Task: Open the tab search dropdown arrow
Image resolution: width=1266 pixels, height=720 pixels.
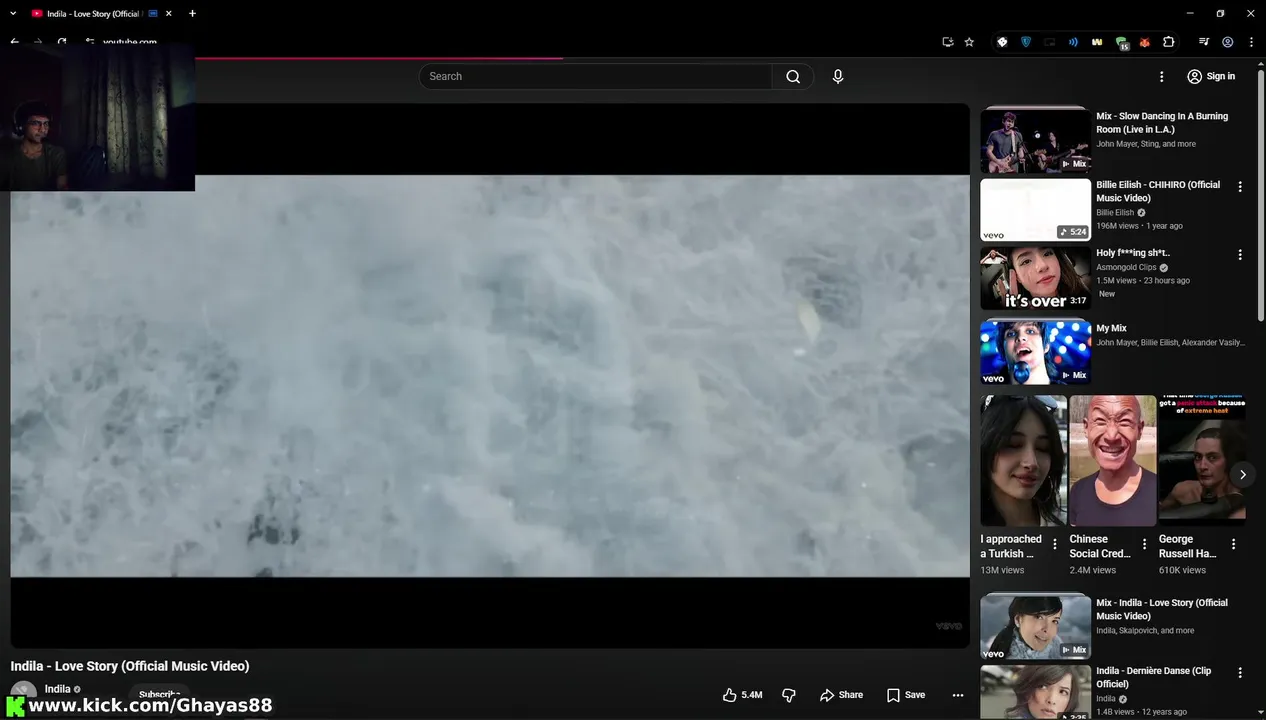Action: tap(13, 14)
